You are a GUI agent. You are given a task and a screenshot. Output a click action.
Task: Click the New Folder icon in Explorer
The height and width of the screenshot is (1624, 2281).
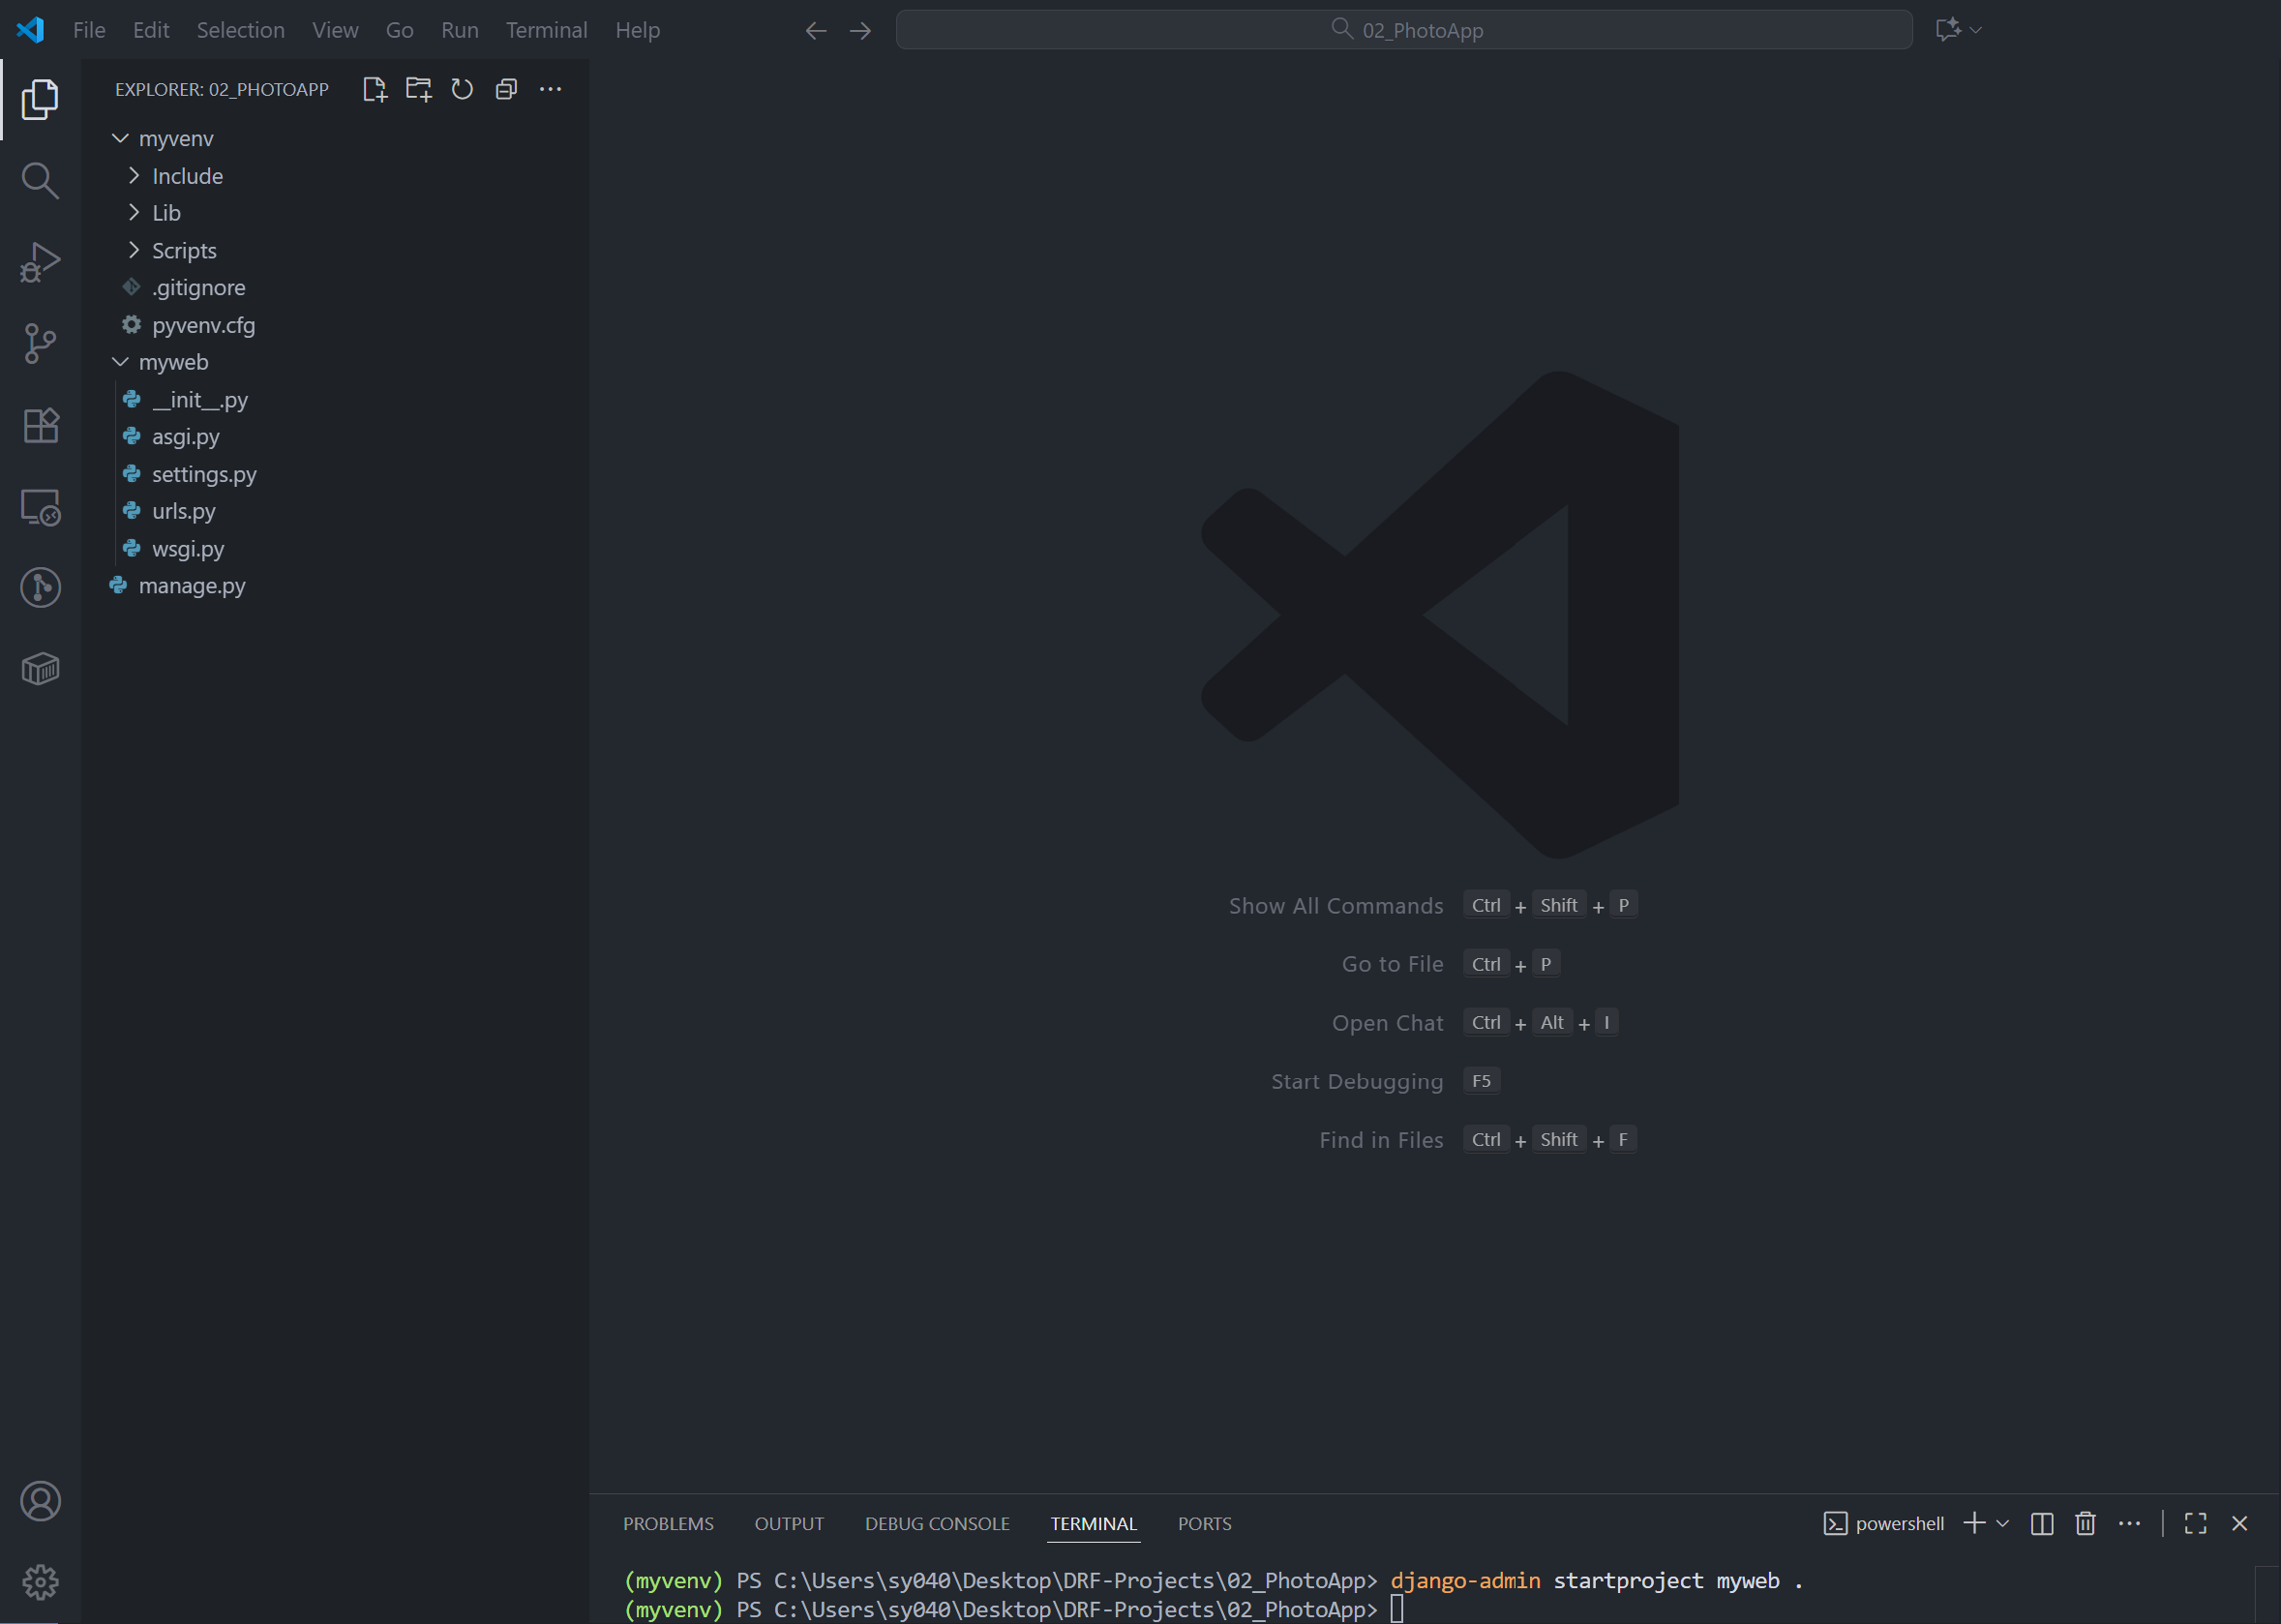pos(418,89)
